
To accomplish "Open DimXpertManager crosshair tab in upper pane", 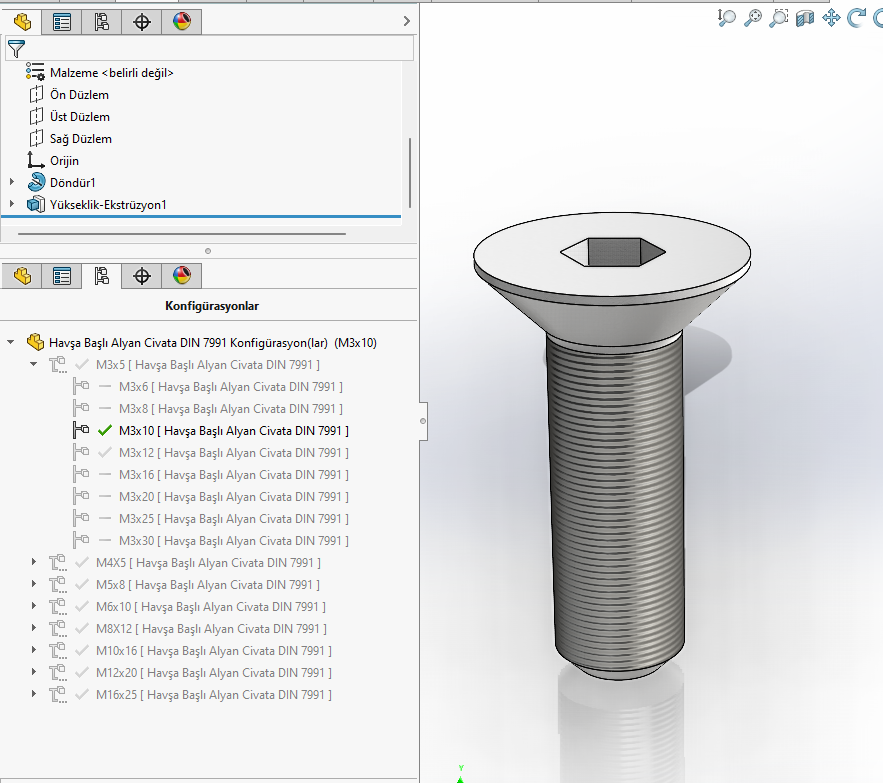I will pos(142,22).
